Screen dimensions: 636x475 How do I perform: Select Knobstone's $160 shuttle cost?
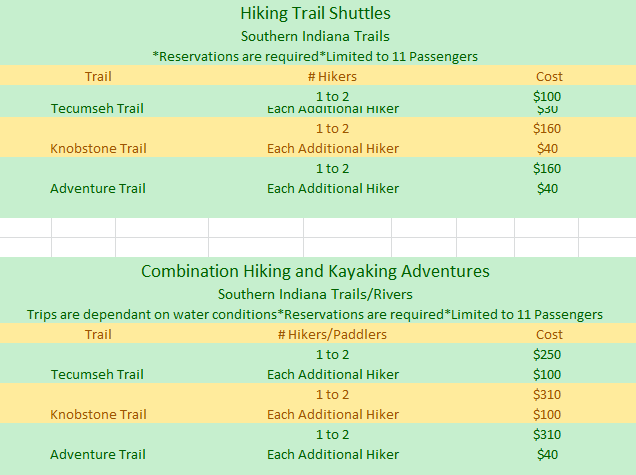547,129
